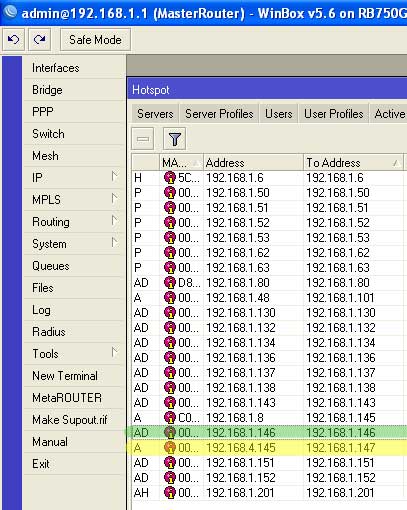Select host icon for 192.168.1.146 row

click(x=170, y=433)
